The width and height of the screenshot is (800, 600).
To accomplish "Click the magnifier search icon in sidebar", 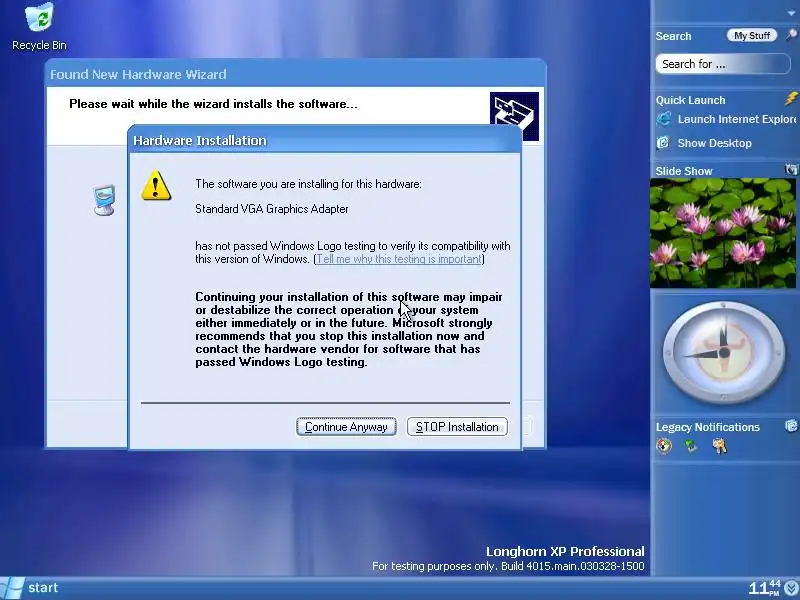I will 791,35.
